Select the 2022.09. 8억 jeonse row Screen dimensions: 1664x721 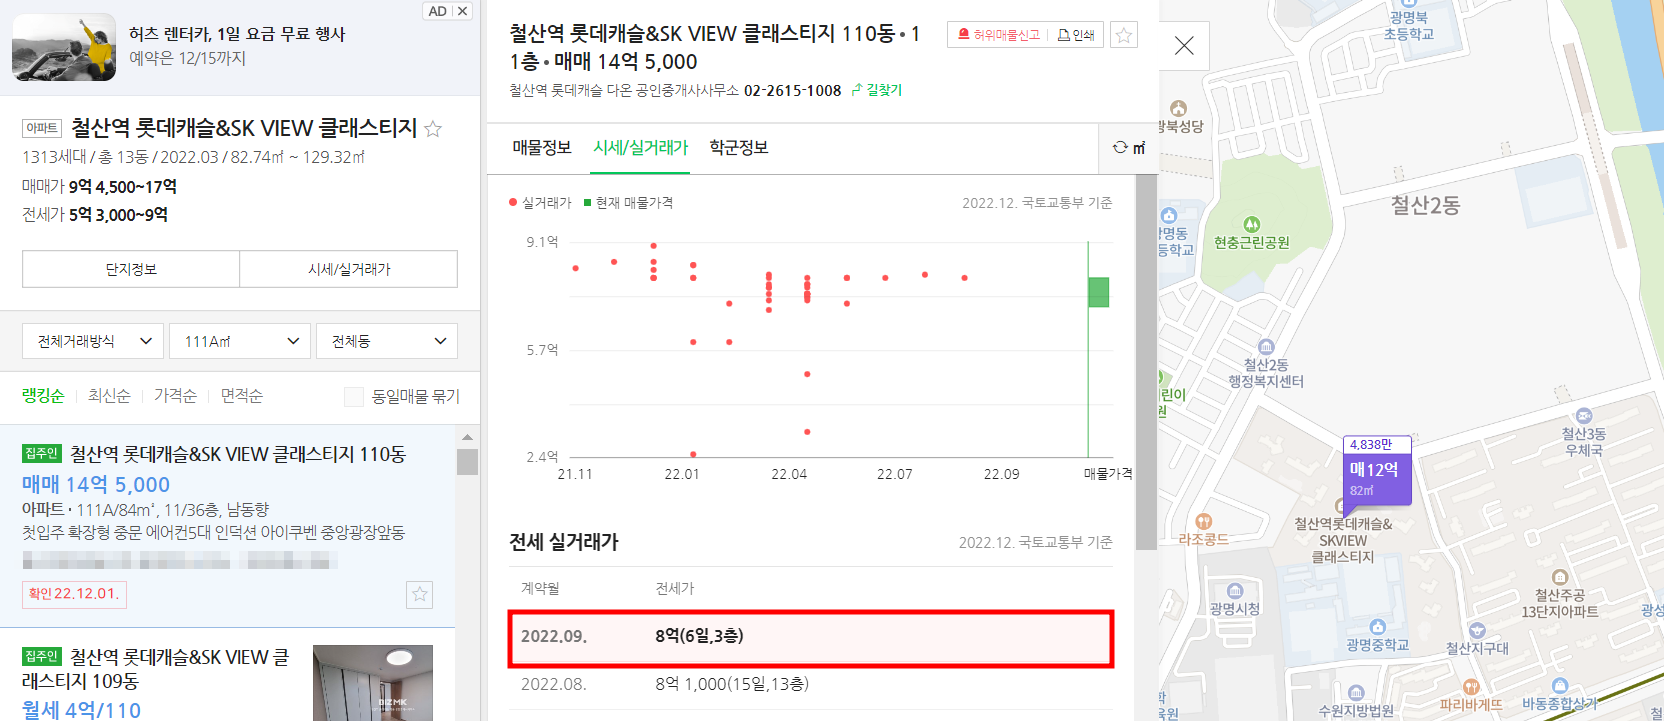coord(811,638)
